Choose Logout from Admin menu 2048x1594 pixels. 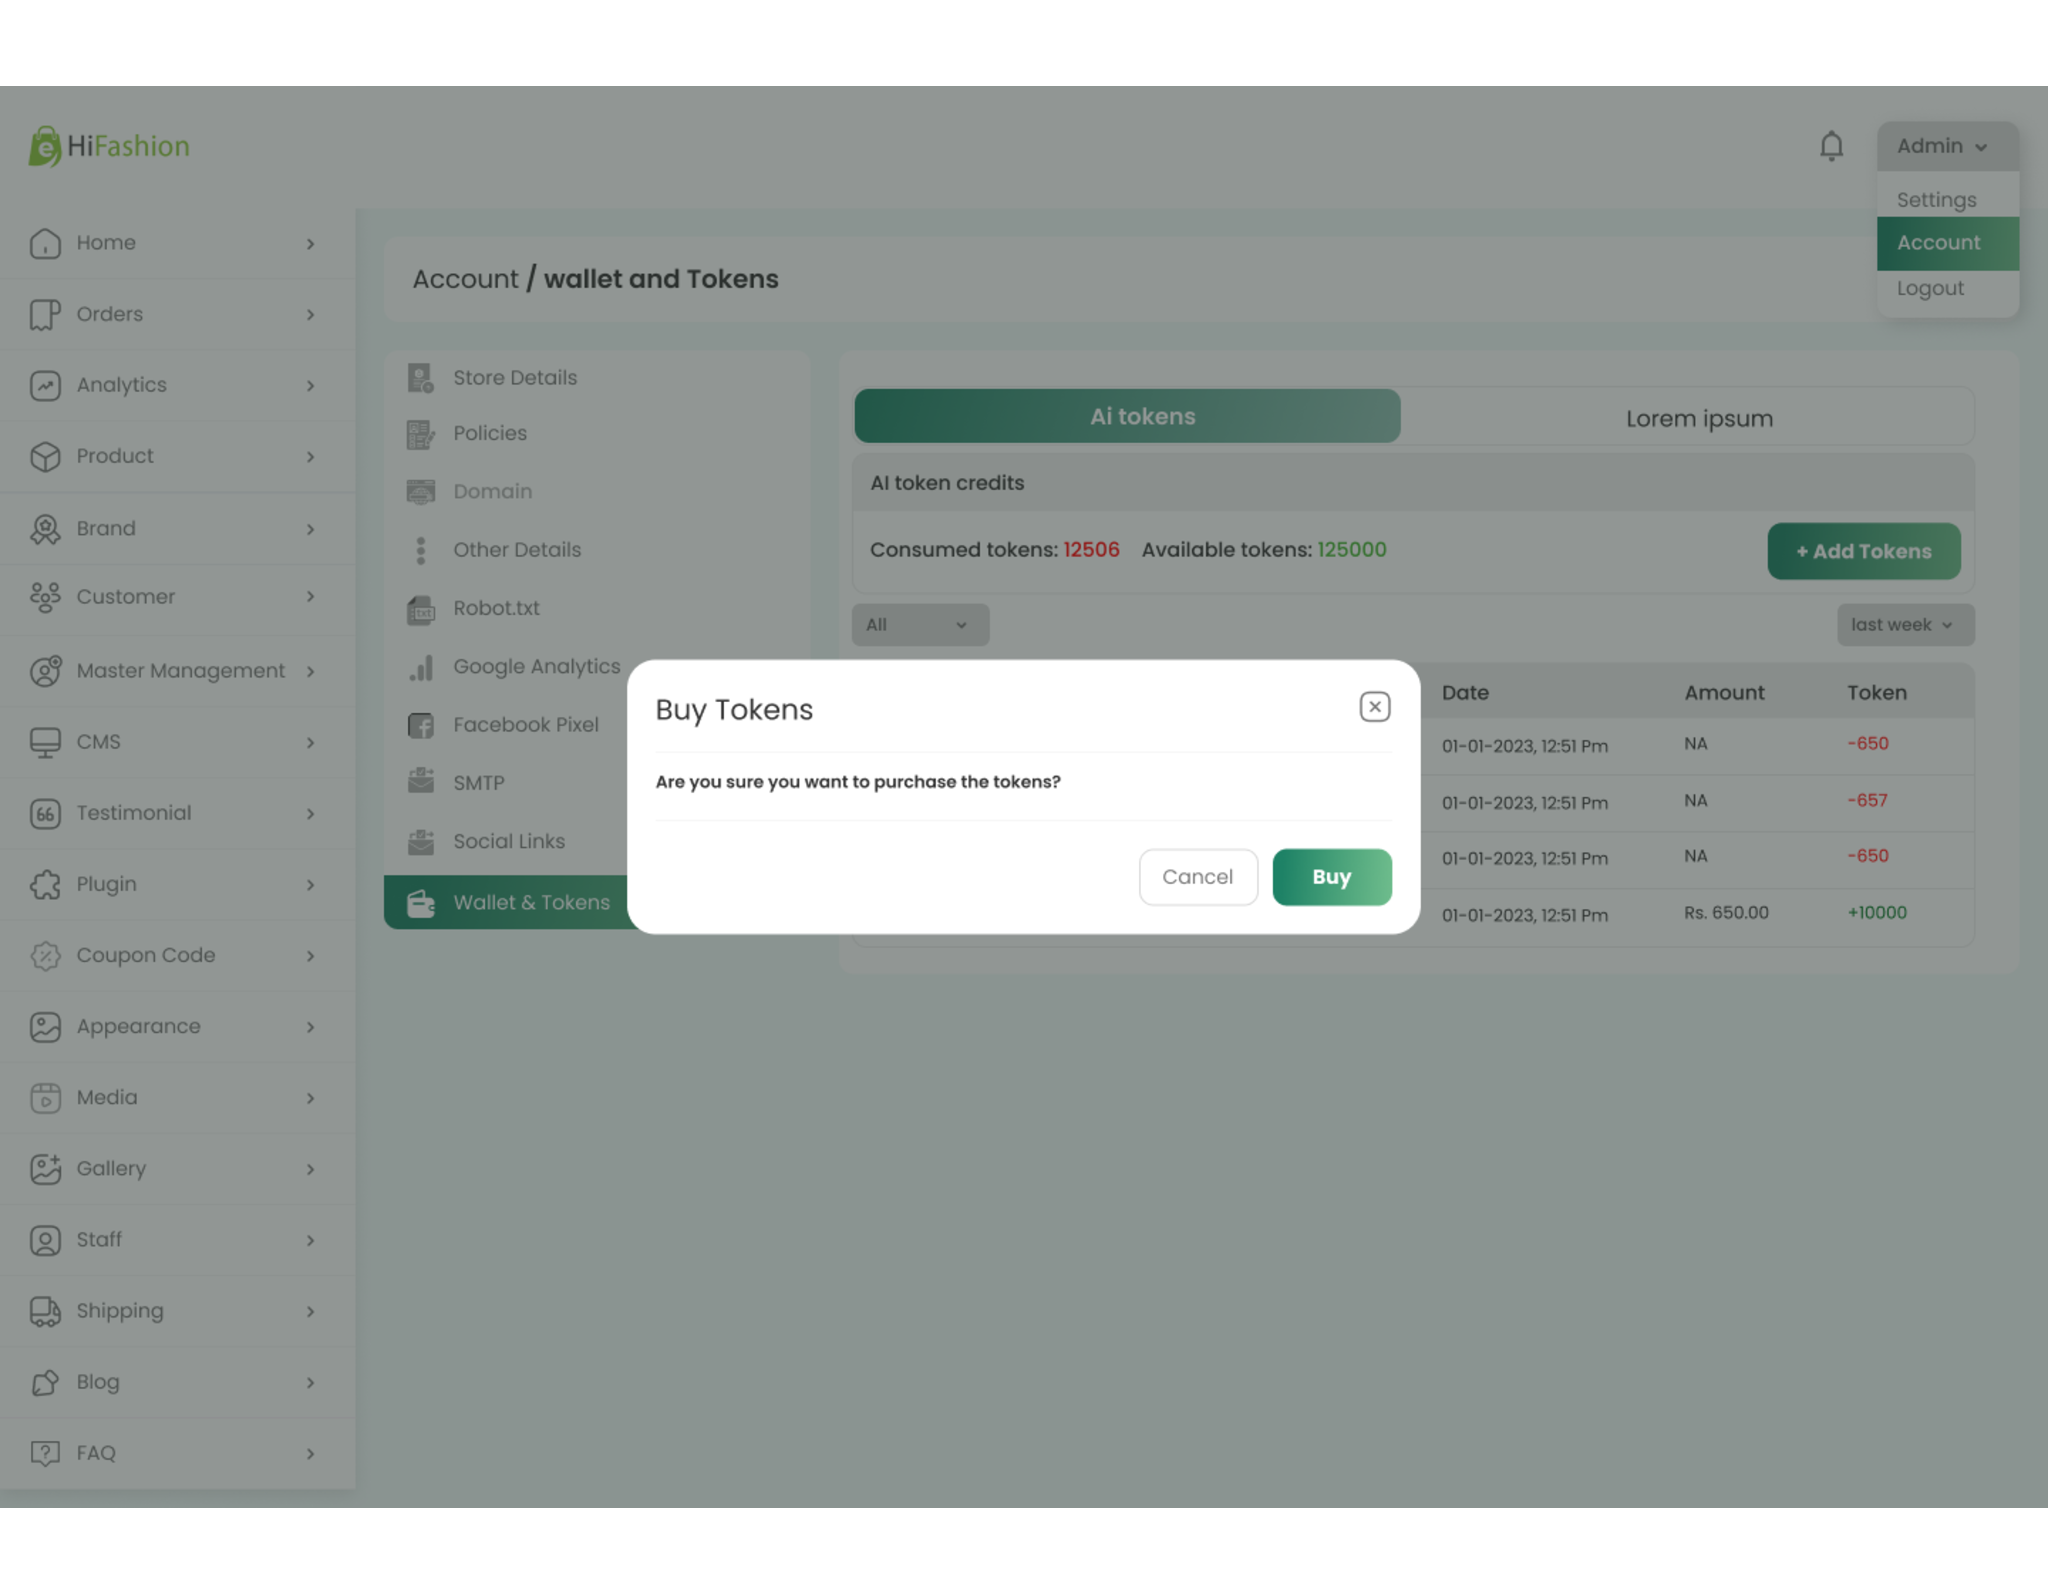coord(1930,288)
